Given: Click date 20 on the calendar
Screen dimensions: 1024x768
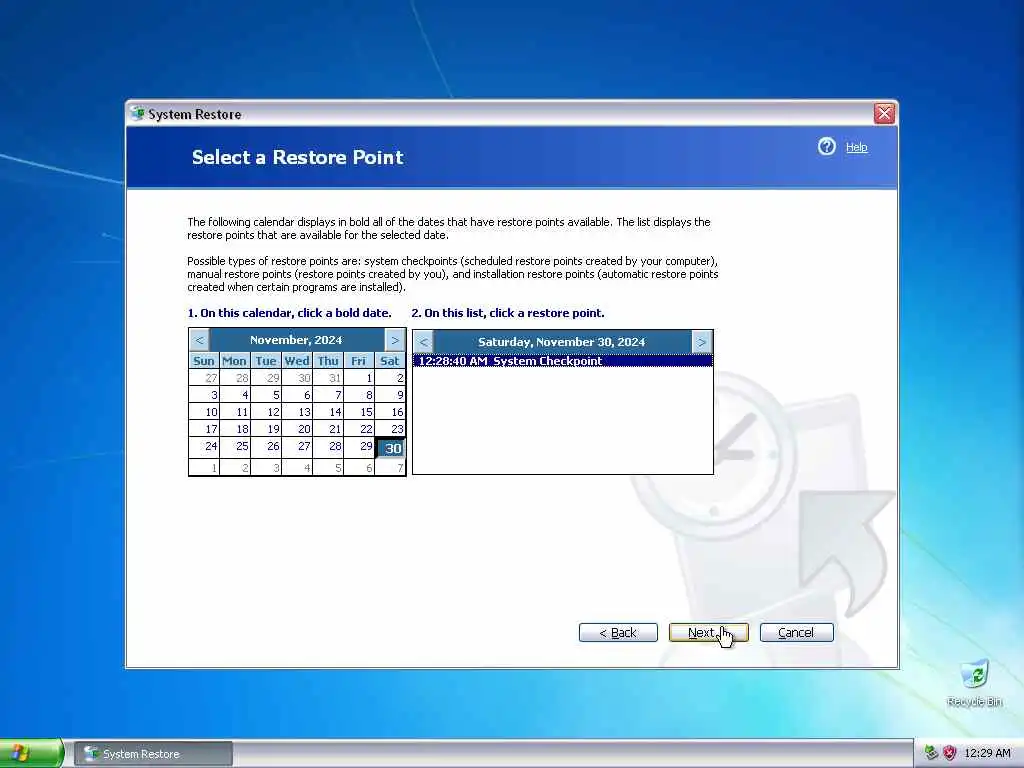Looking at the screenshot, I should 298,429.
